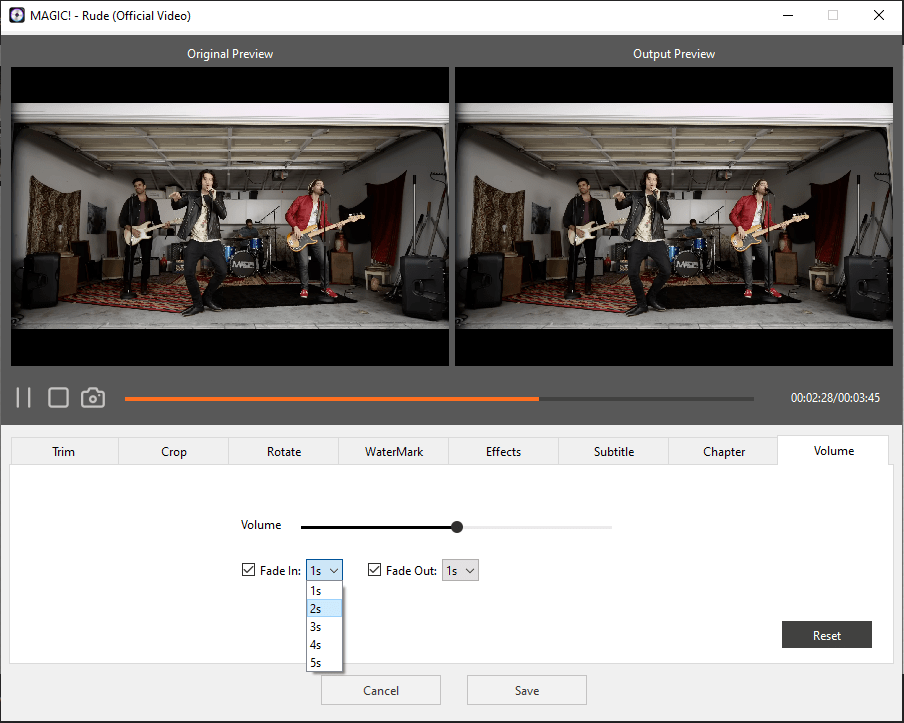Stop the video with square button
Viewport: 904px width, 723px height.
tap(58, 398)
